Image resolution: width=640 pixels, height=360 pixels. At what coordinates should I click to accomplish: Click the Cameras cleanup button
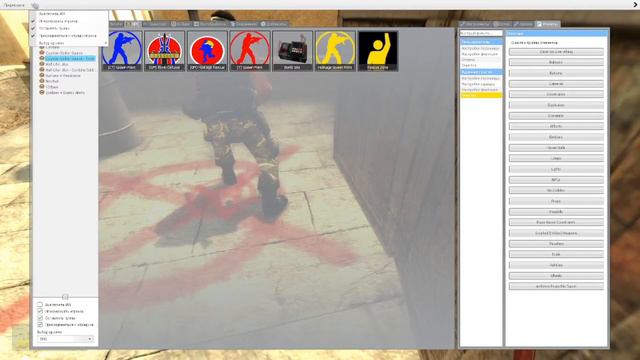556,84
